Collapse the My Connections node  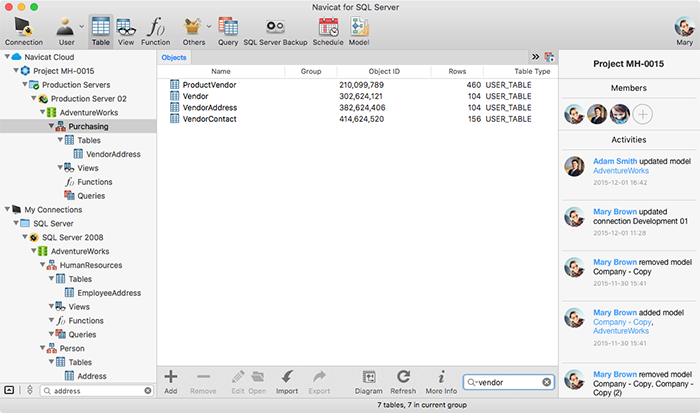click(x=7, y=209)
